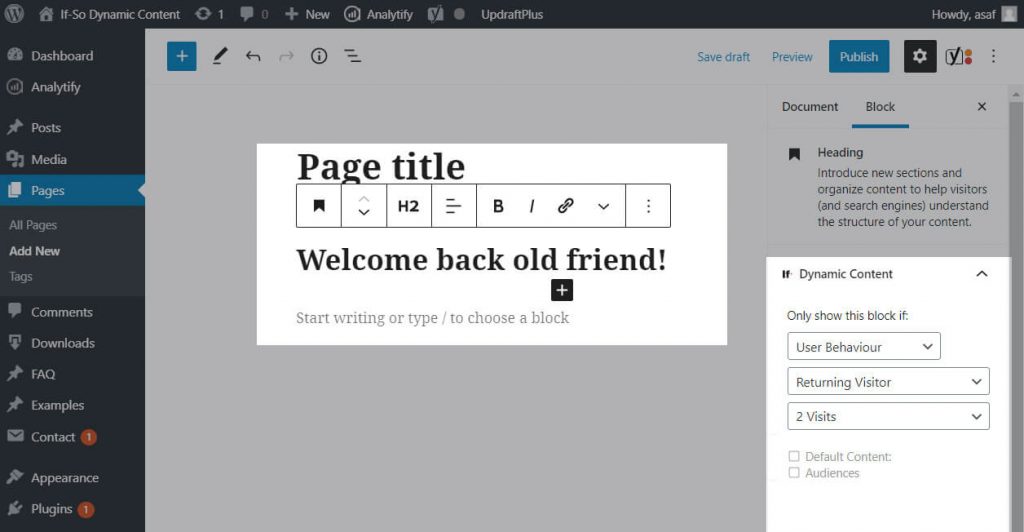Click the sidebar scrollbar up arrow
The height and width of the screenshot is (532, 1024).
pyautogui.click(x=1016, y=95)
